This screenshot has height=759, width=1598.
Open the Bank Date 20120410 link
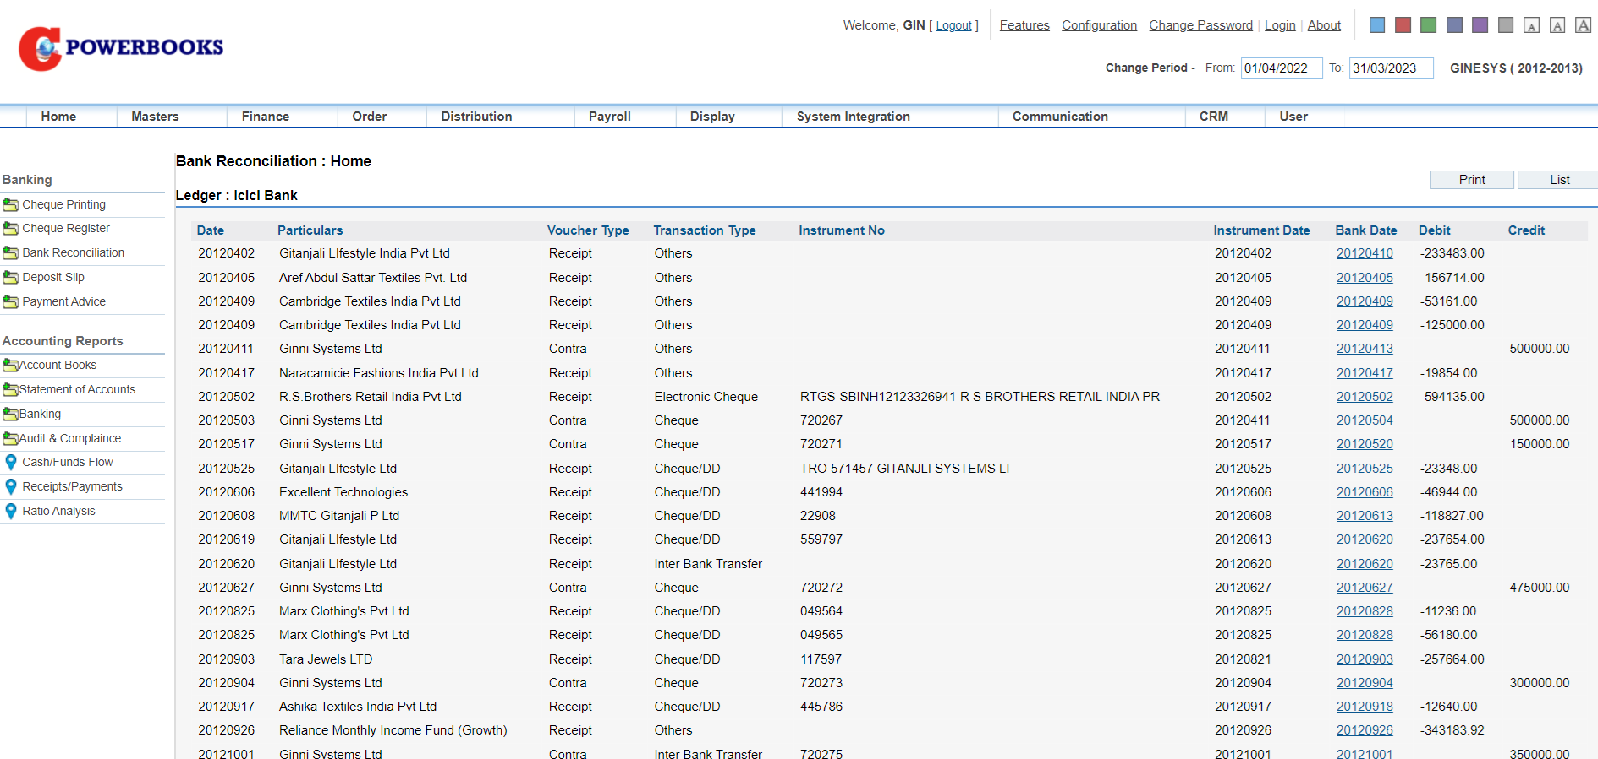tap(1364, 254)
